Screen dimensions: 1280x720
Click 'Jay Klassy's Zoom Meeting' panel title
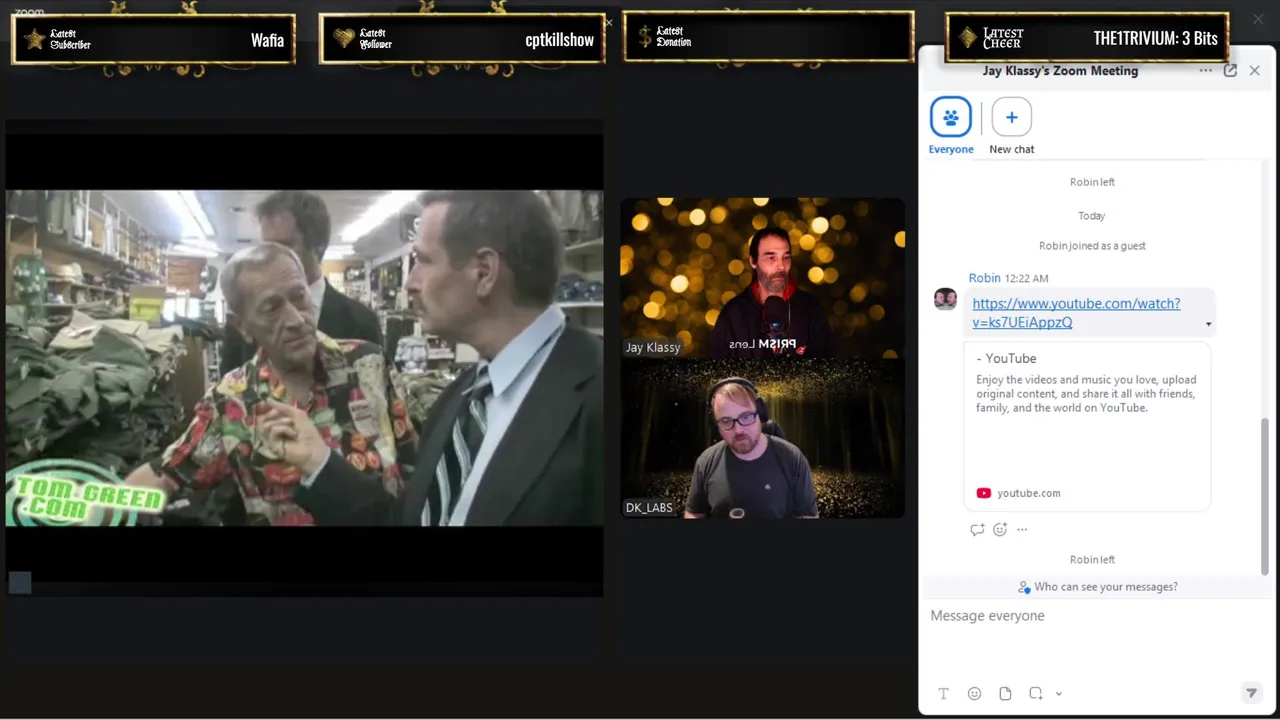click(1060, 71)
